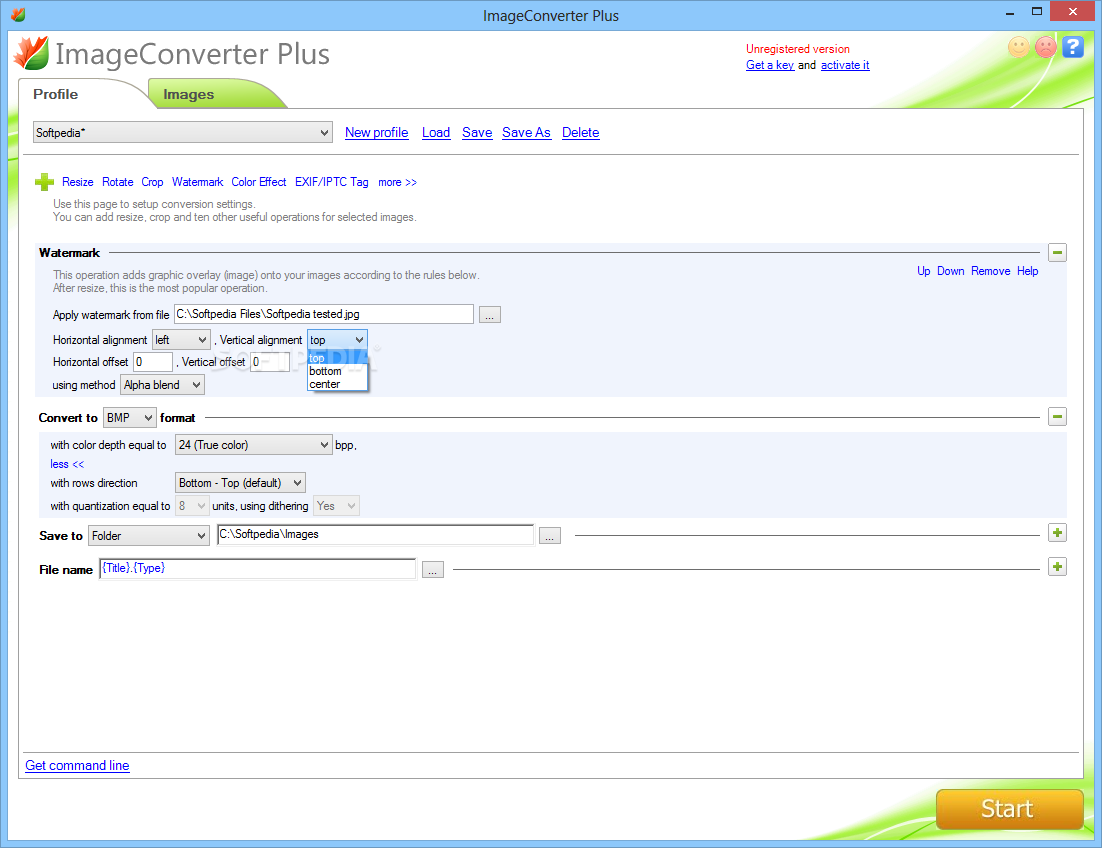Image resolution: width=1102 pixels, height=848 pixels.
Task: Click the Save profile link
Action: tap(477, 132)
